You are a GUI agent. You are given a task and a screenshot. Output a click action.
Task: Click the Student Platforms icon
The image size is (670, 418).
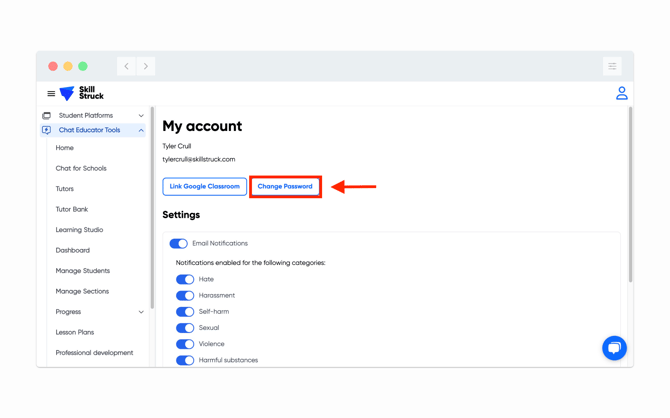[x=46, y=116]
